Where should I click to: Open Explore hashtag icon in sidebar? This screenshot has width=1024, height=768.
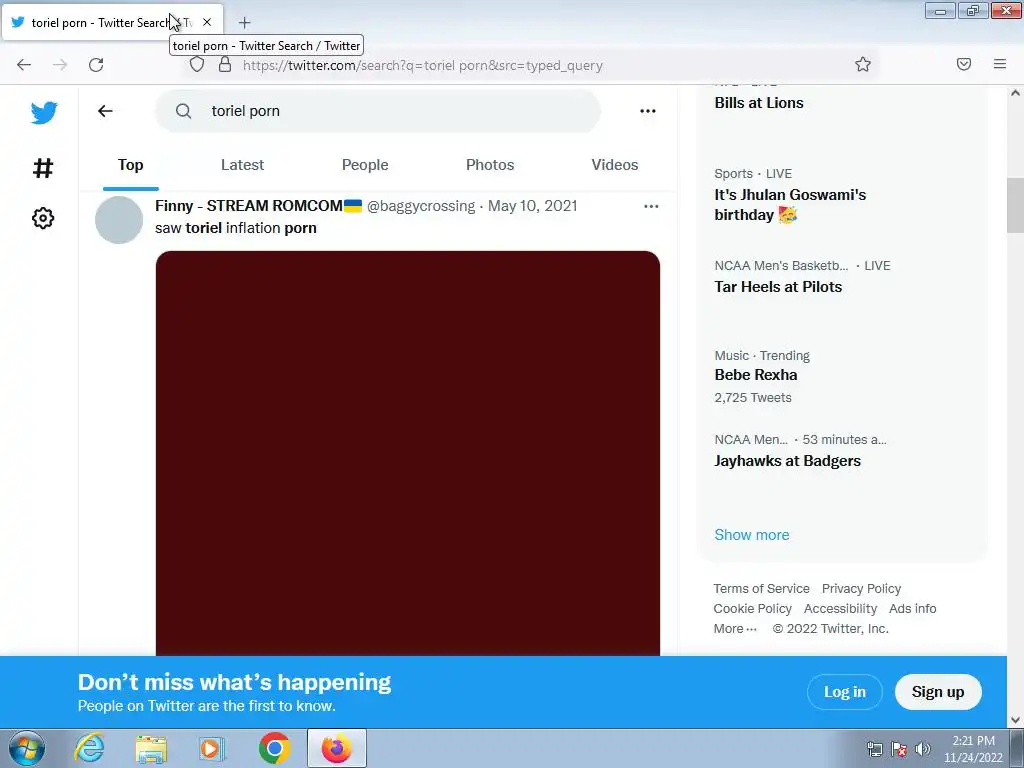[43, 168]
